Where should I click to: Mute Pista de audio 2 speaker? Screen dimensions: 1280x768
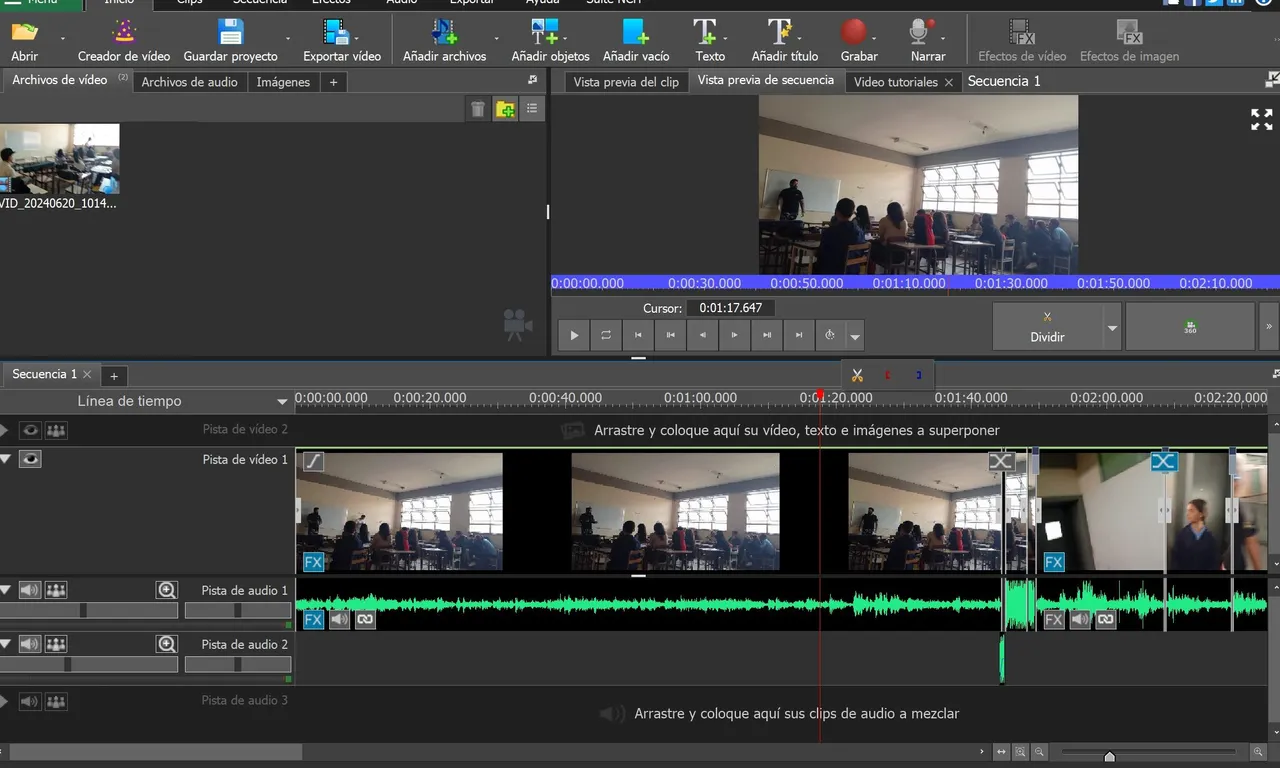(30, 644)
